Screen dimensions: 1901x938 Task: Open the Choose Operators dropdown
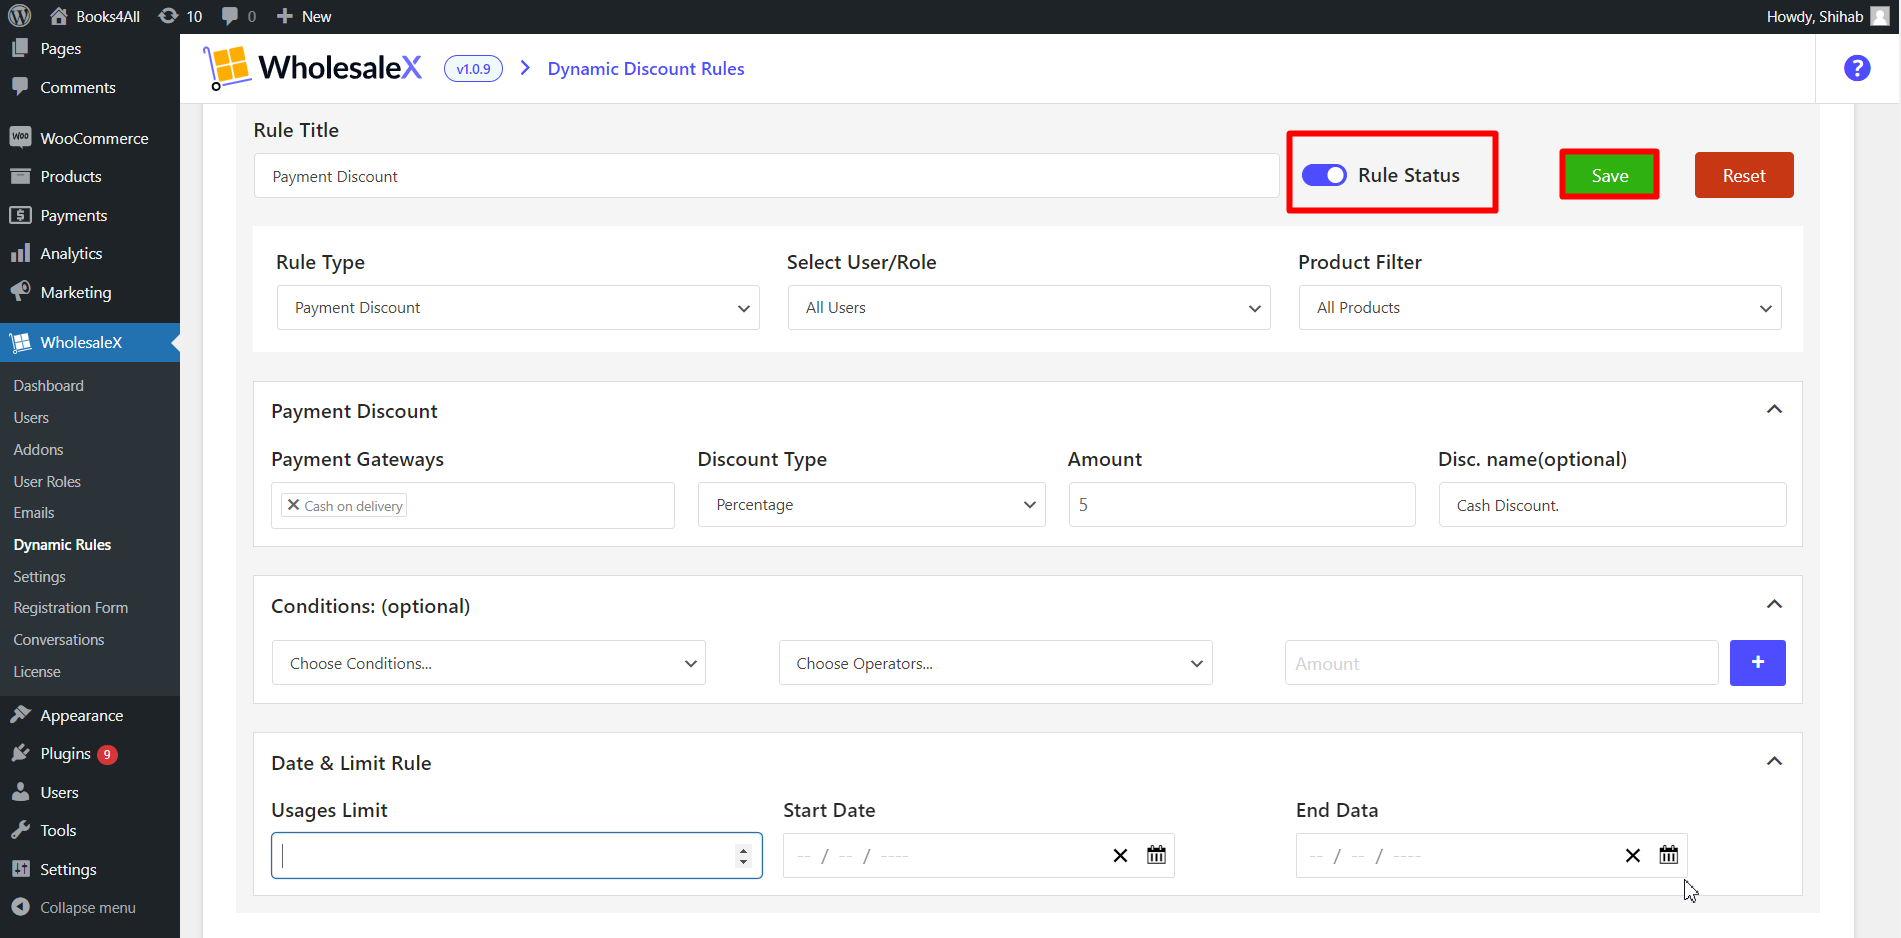995,663
